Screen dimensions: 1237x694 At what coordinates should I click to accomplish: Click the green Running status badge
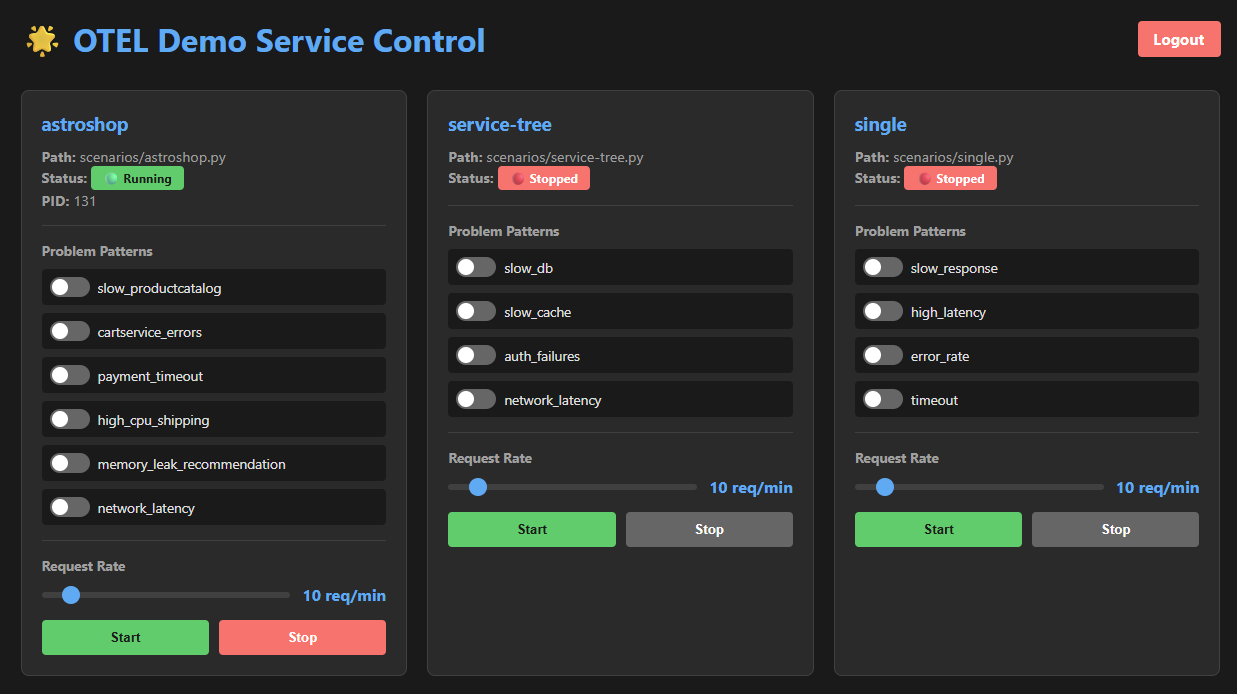pyautogui.click(x=137, y=179)
